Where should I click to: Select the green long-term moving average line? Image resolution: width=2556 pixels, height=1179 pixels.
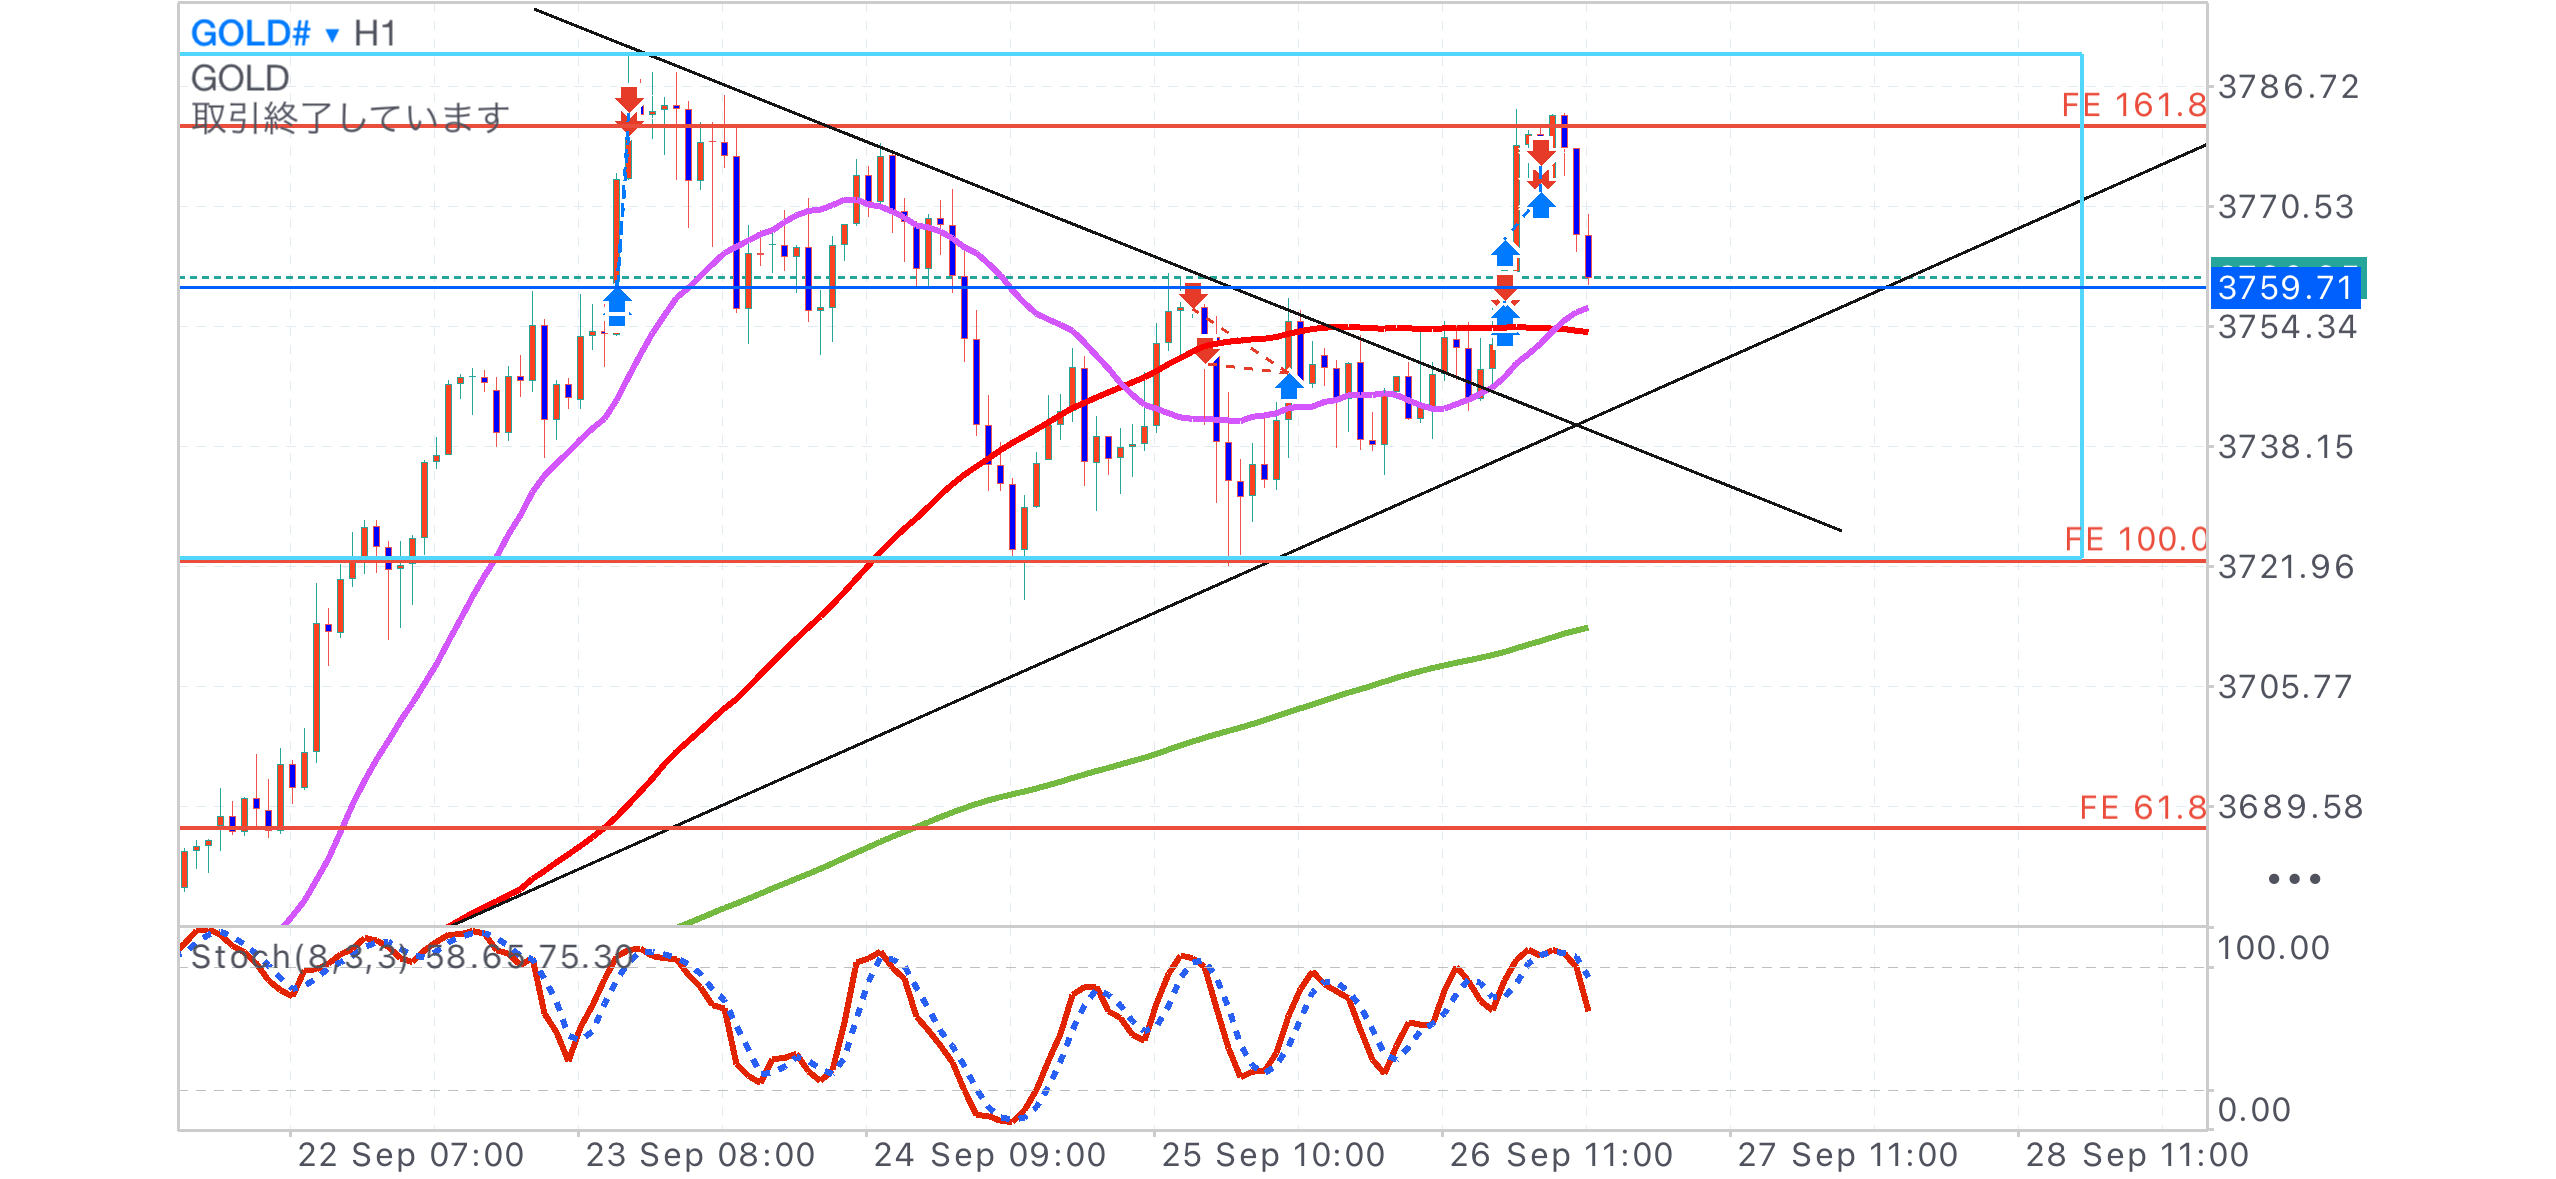(1200, 738)
